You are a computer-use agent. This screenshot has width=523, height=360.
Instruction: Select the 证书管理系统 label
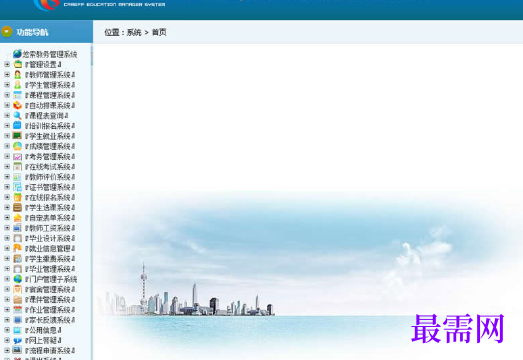[x=50, y=187]
